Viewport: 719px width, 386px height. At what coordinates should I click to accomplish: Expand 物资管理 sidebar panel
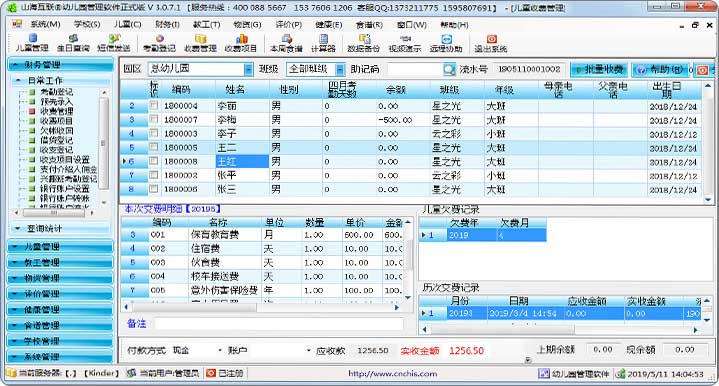pyautogui.click(x=61, y=278)
